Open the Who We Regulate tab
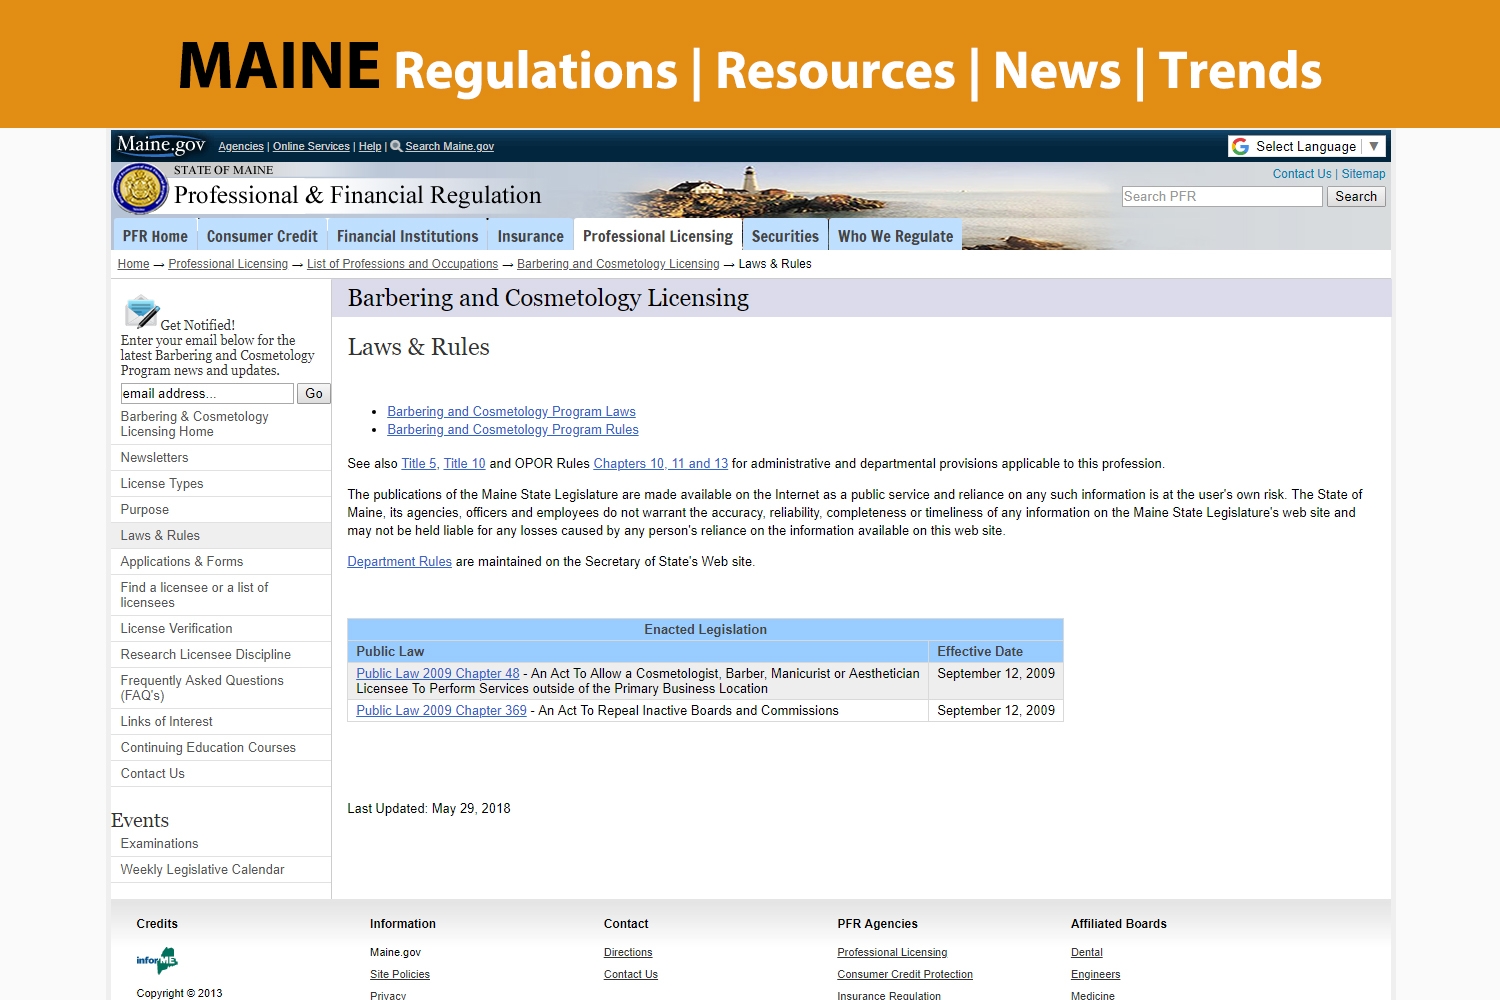The width and height of the screenshot is (1500, 1000). pos(896,236)
